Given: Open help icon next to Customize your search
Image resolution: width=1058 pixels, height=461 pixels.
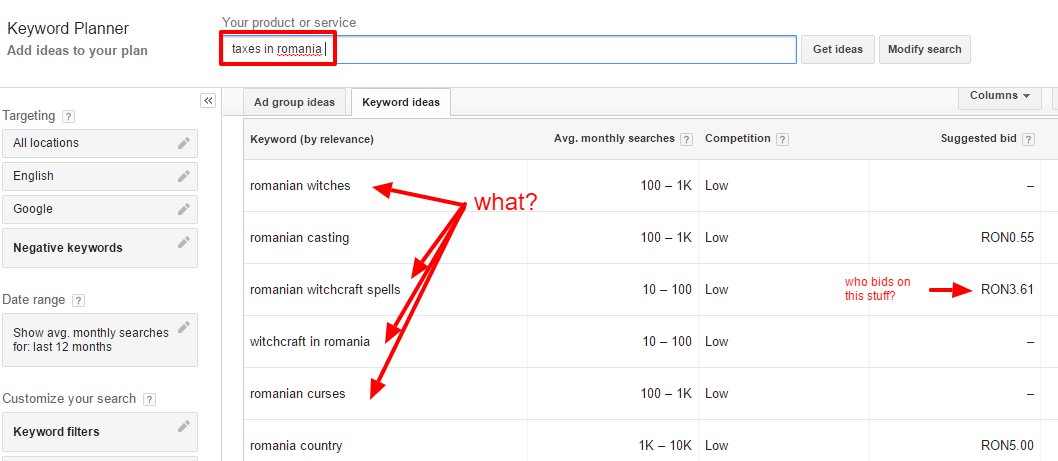Looking at the screenshot, I should pos(149,400).
